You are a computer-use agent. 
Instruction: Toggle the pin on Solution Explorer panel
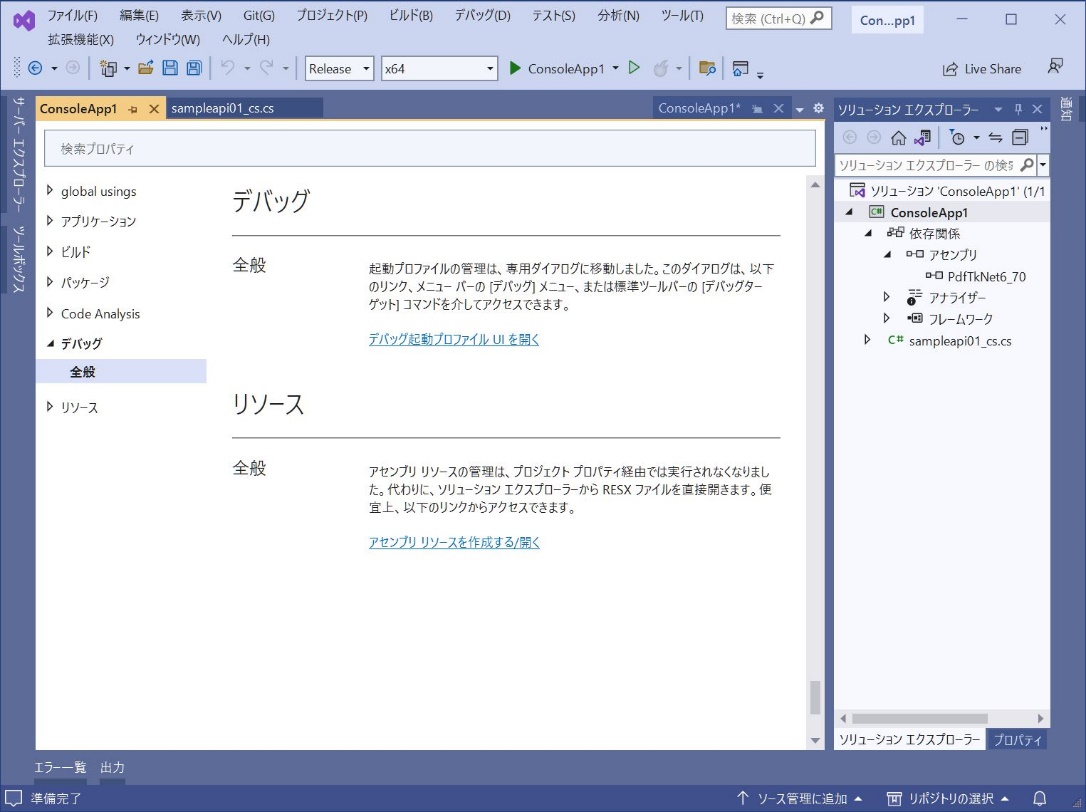click(1019, 109)
